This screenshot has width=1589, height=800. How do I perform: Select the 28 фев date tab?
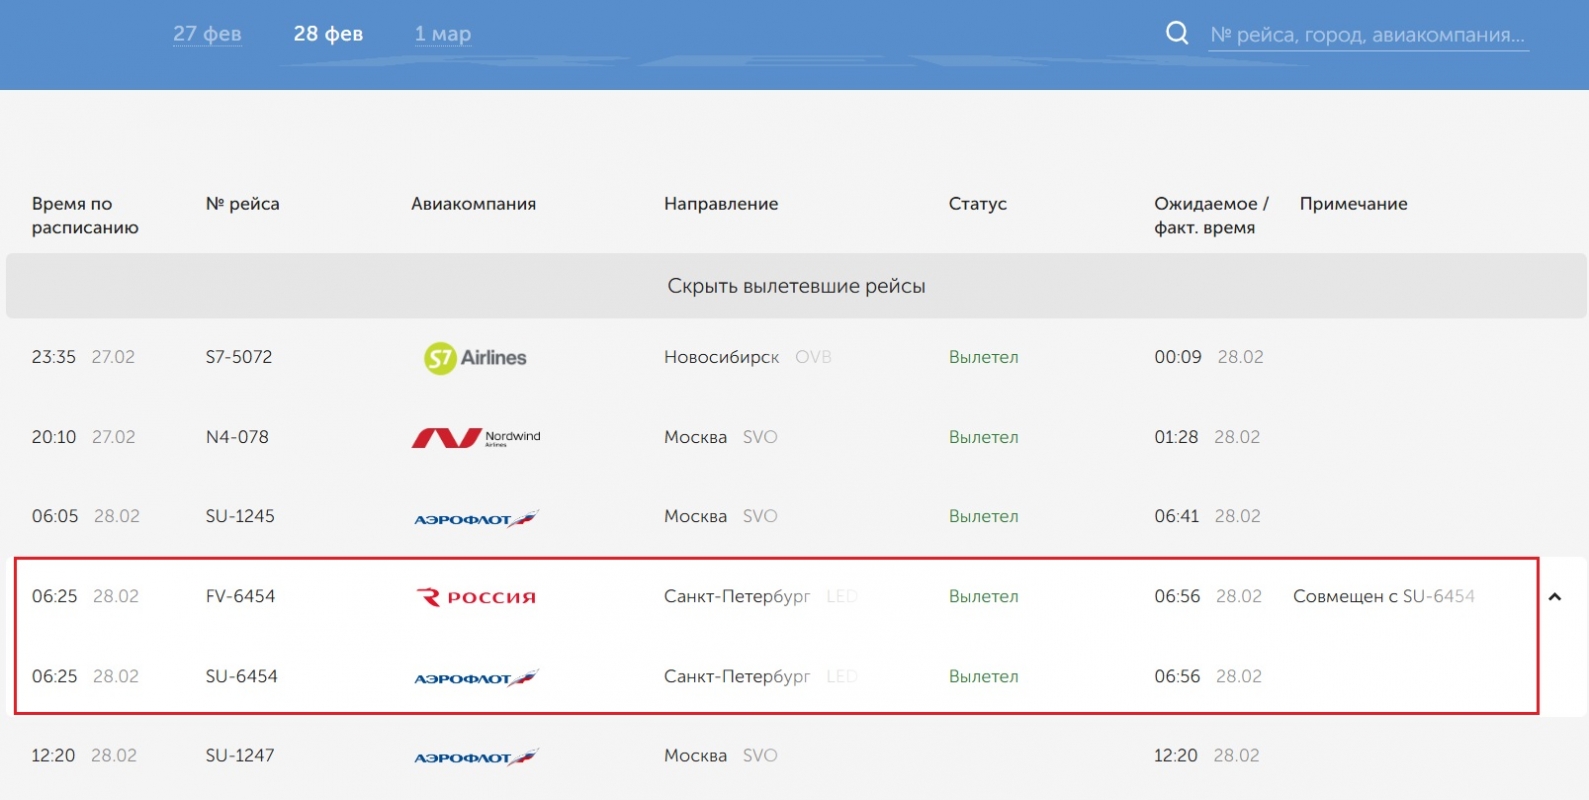pos(328,34)
